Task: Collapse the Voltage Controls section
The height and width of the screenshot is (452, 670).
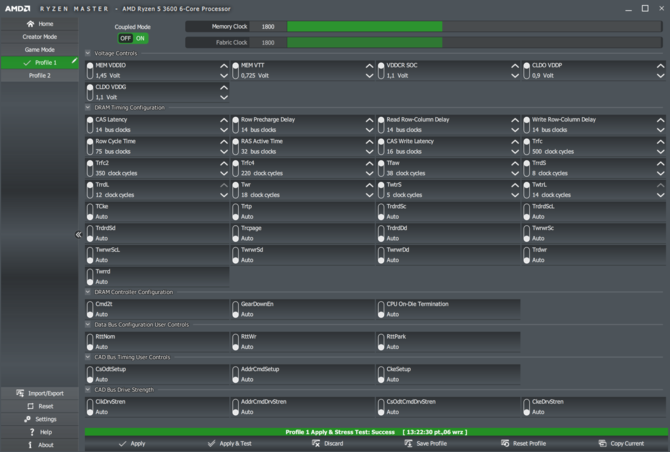Action: click(x=88, y=53)
